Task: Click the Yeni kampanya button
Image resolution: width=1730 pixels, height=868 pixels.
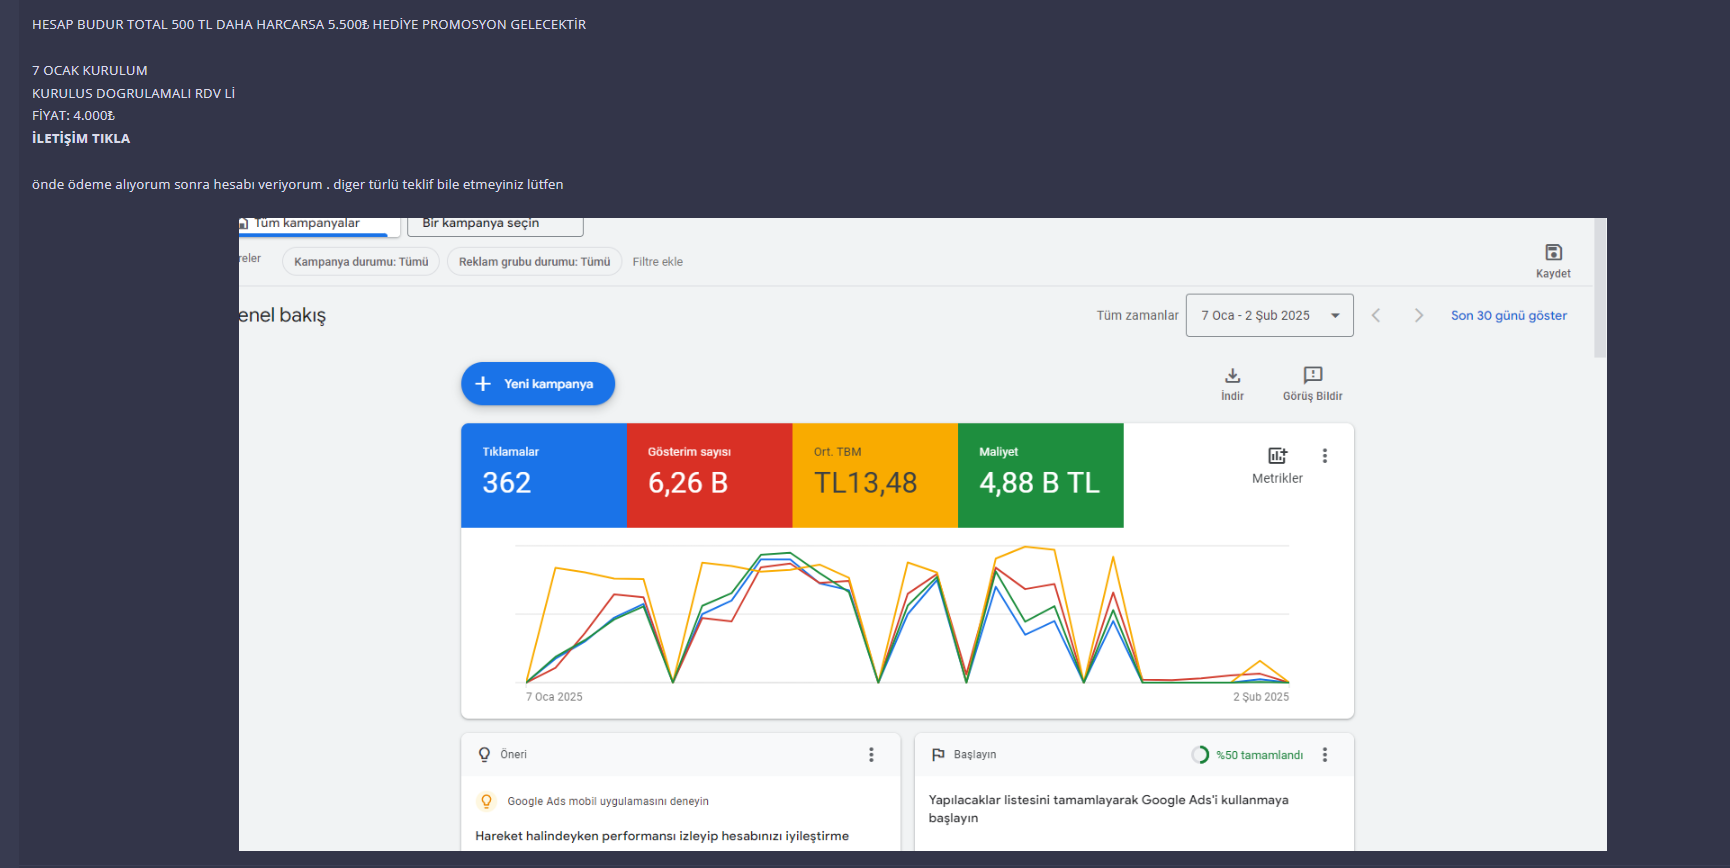Action: tap(538, 384)
